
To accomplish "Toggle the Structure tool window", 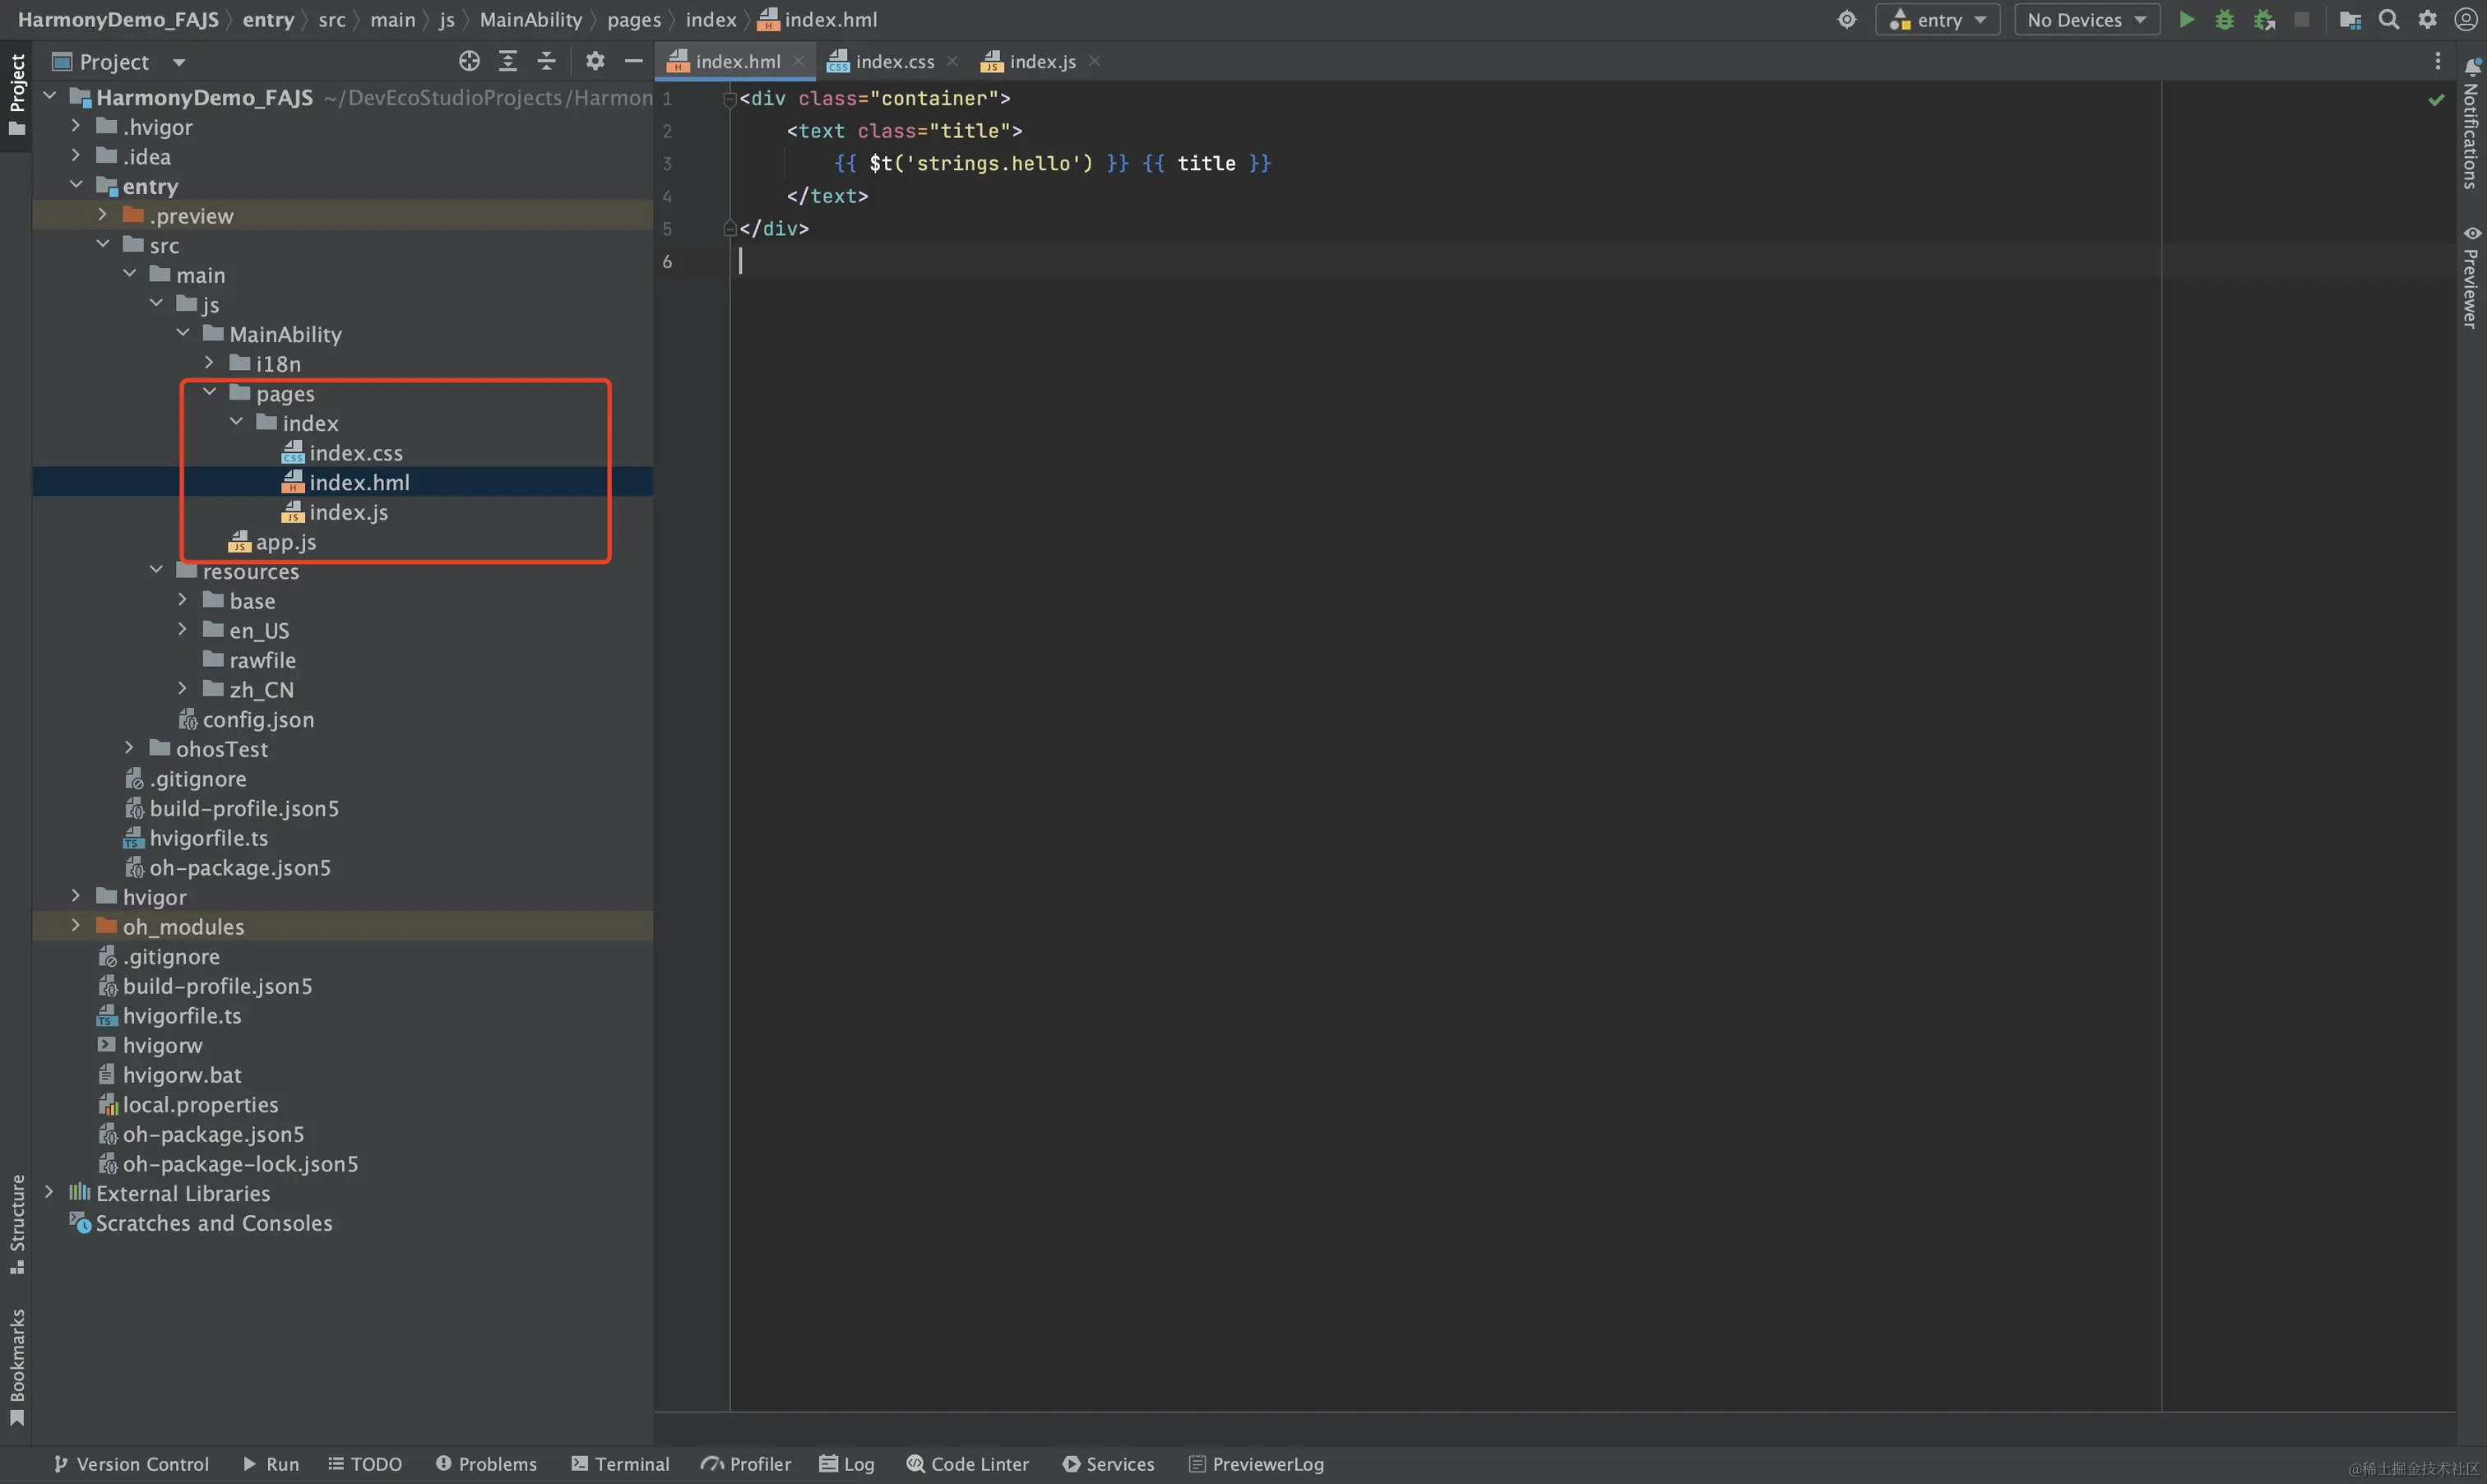I will tap(17, 1223).
